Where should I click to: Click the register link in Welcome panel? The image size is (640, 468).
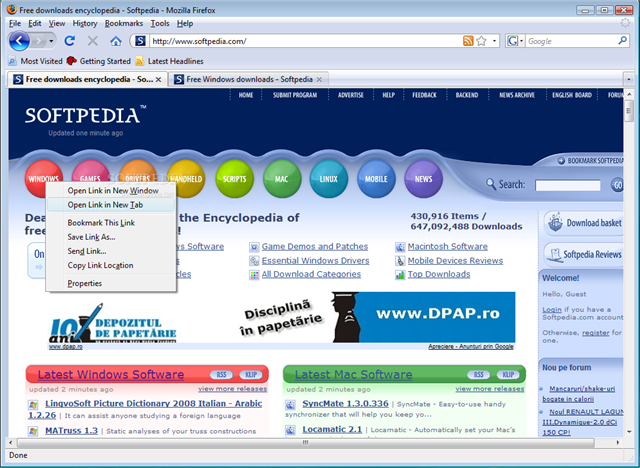(596, 333)
